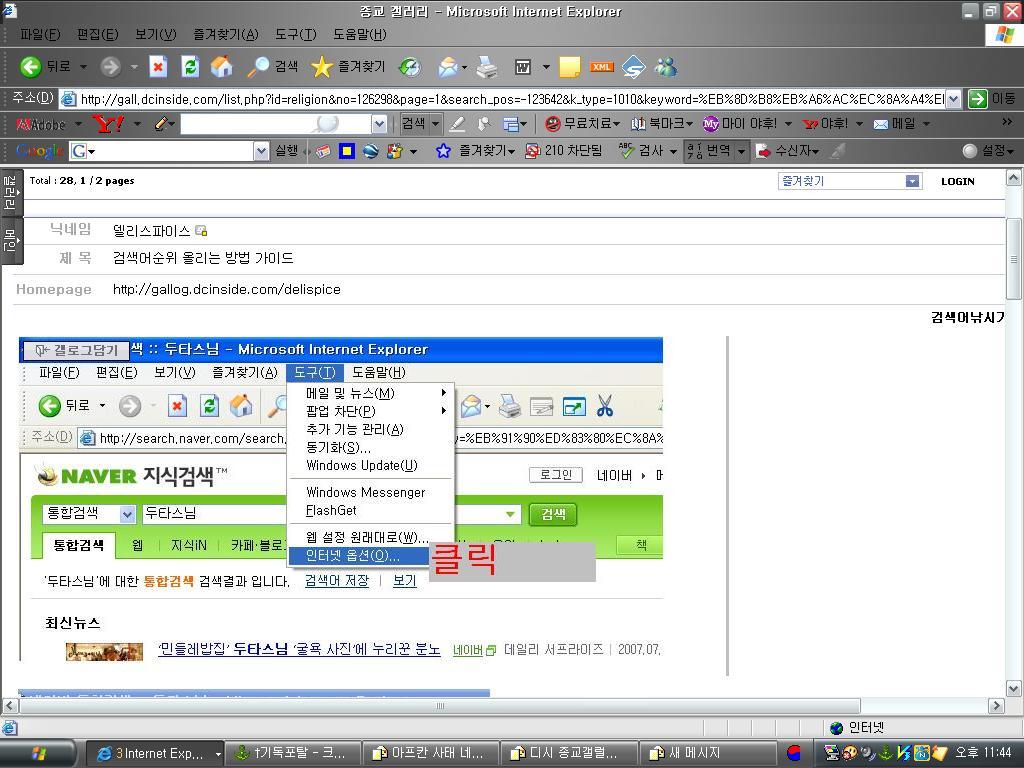
Task: Click the LOGIN link on the page
Action: tap(957, 182)
